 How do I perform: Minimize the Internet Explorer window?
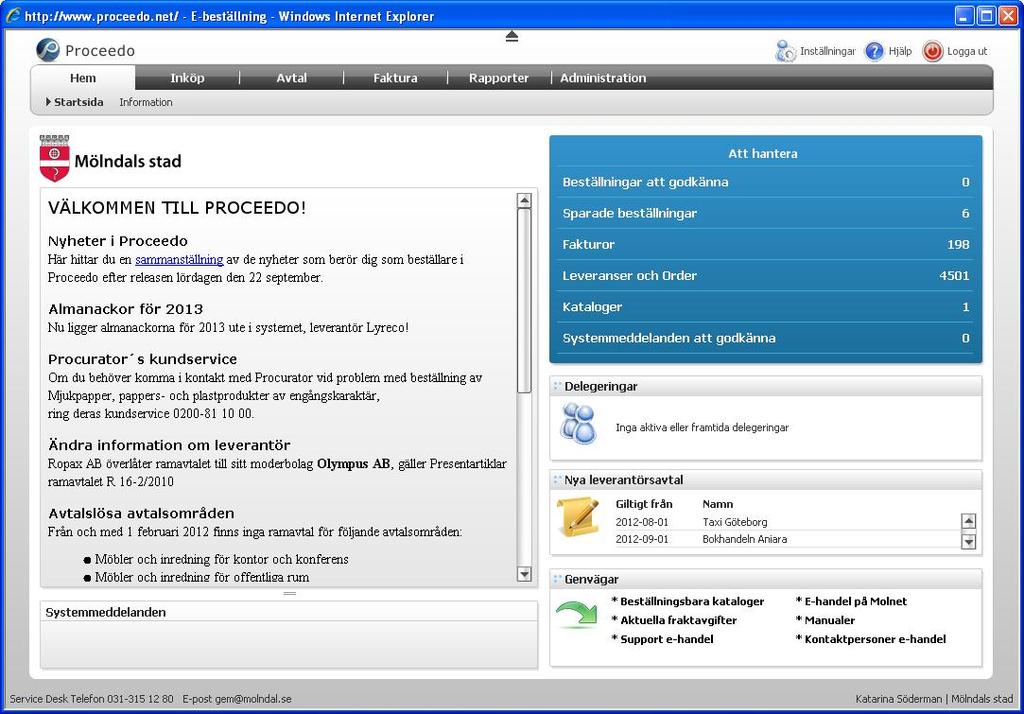[x=965, y=15]
